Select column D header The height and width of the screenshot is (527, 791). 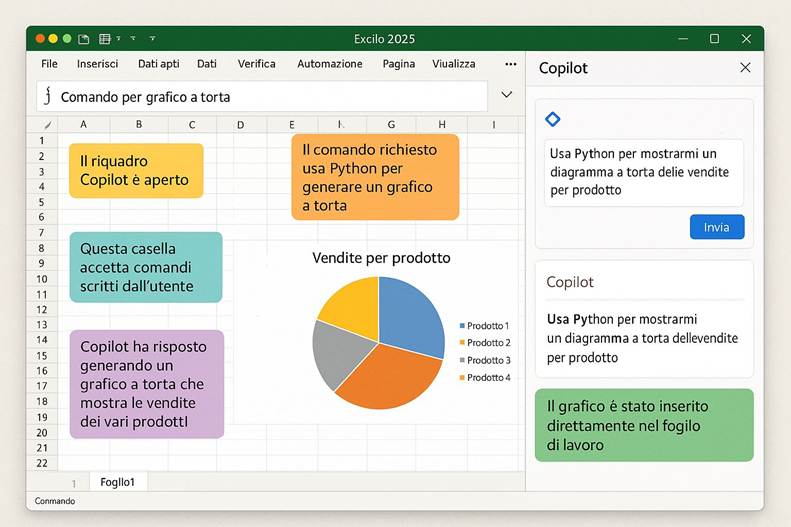tap(241, 125)
